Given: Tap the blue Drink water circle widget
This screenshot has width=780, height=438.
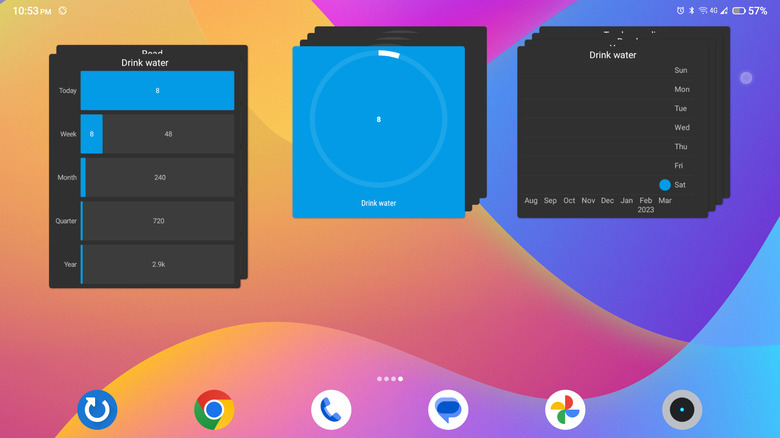Looking at the screenshot, I should tap(379, 132).
